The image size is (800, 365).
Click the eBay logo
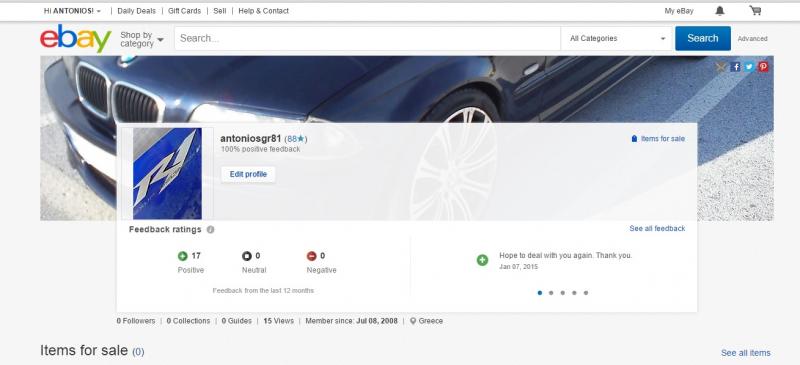[x=76, y=39]
